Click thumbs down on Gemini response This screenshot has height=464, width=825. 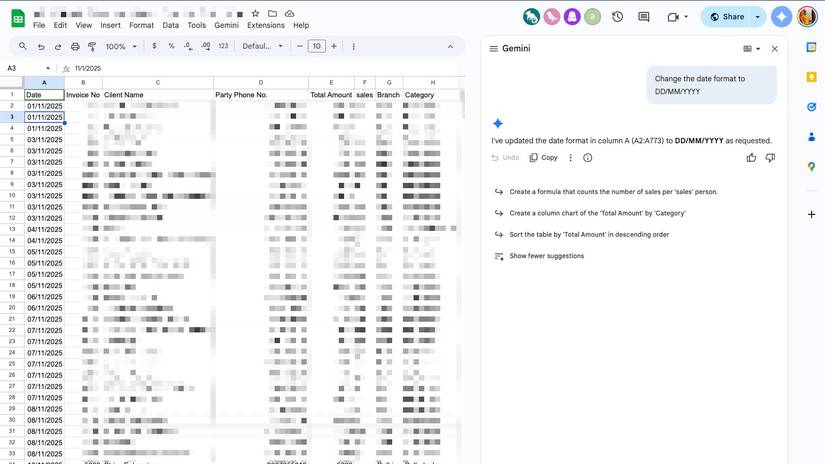[x=770, y=157]
